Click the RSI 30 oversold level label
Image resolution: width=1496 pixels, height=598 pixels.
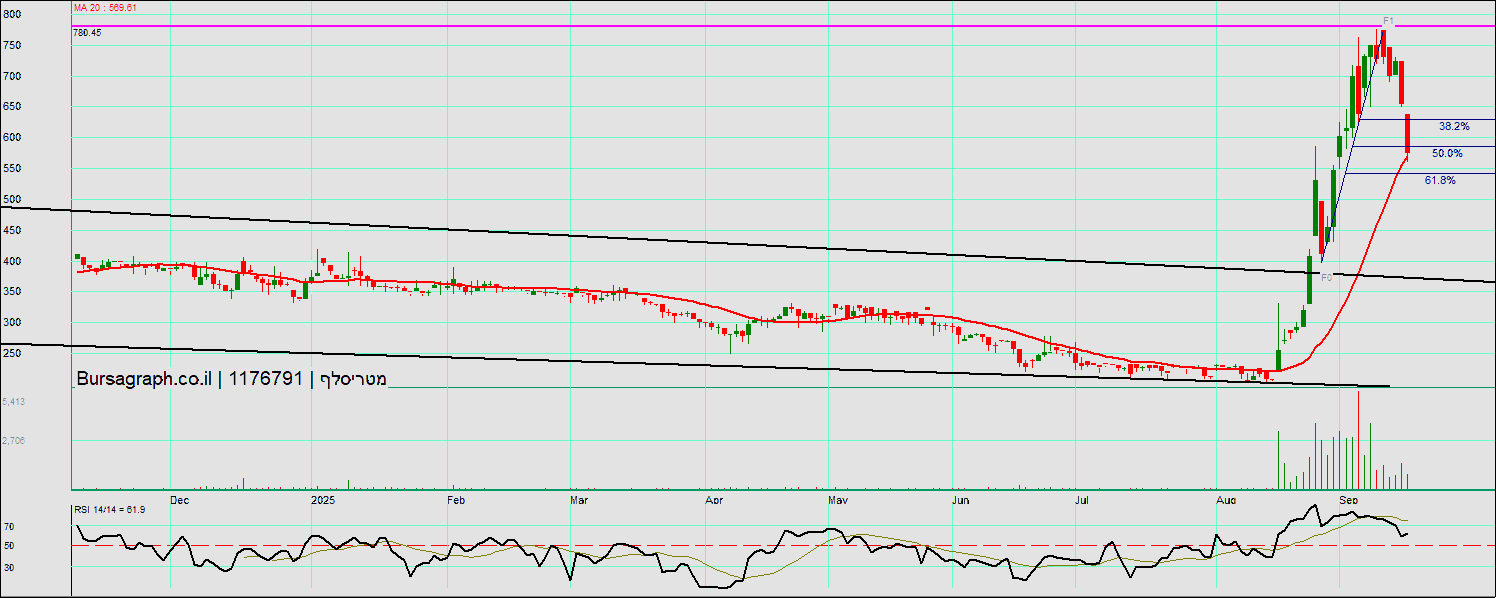(x=8, y=567)
